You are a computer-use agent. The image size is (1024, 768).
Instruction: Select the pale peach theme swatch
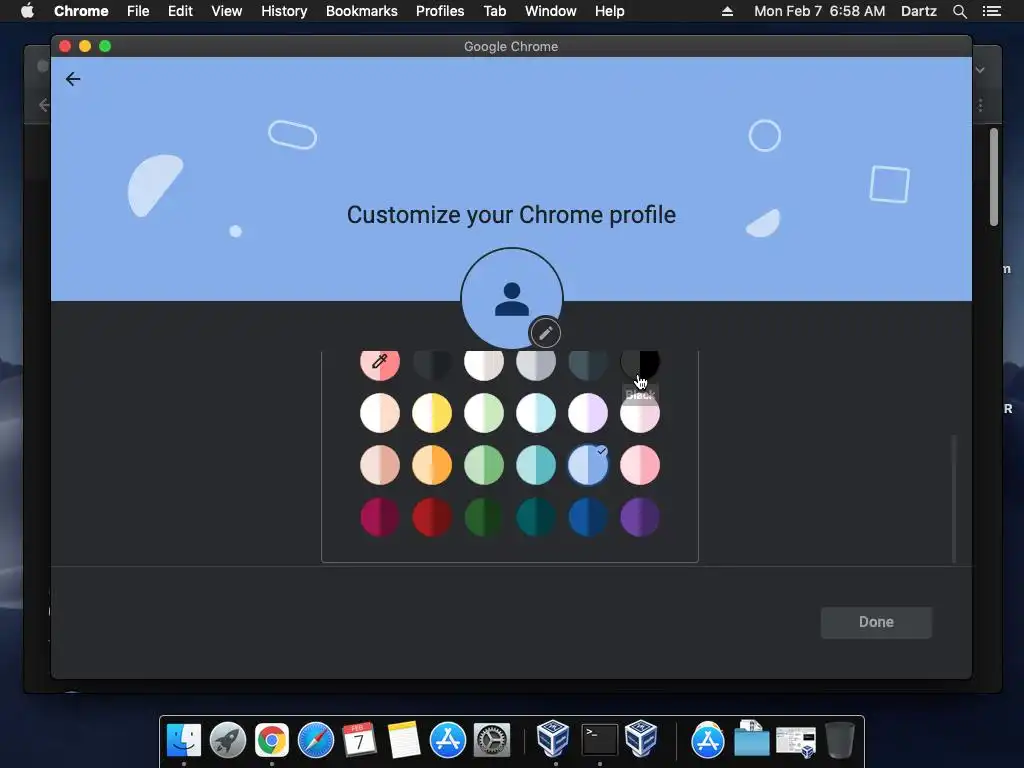pyautogui.click(x=379, y=413)
